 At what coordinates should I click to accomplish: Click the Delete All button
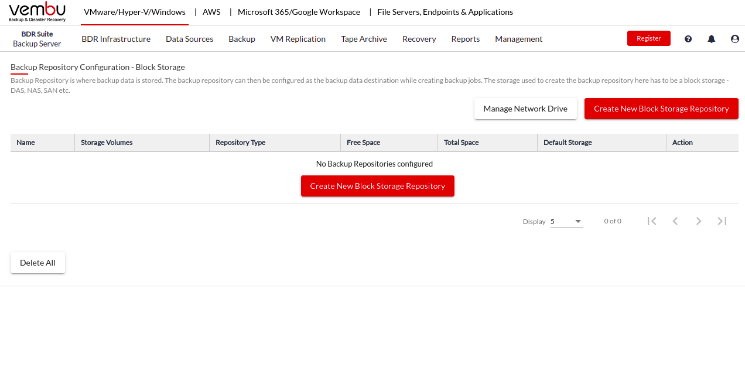point(38,263)
